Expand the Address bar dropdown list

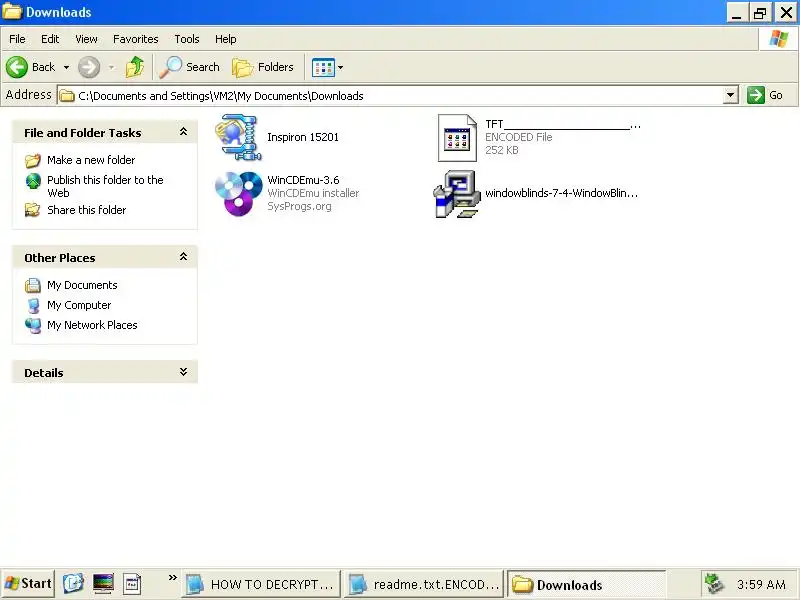click(731, 95)
